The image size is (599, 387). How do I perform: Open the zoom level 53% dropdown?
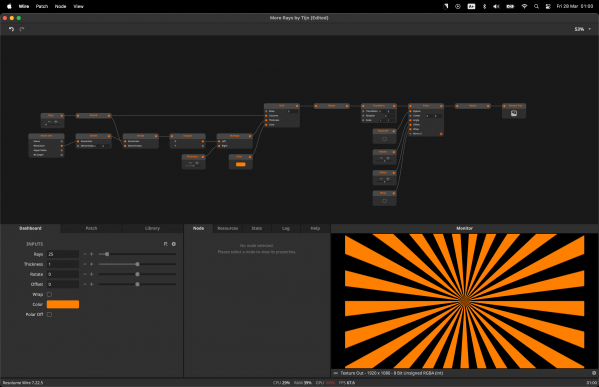[583, 29]
